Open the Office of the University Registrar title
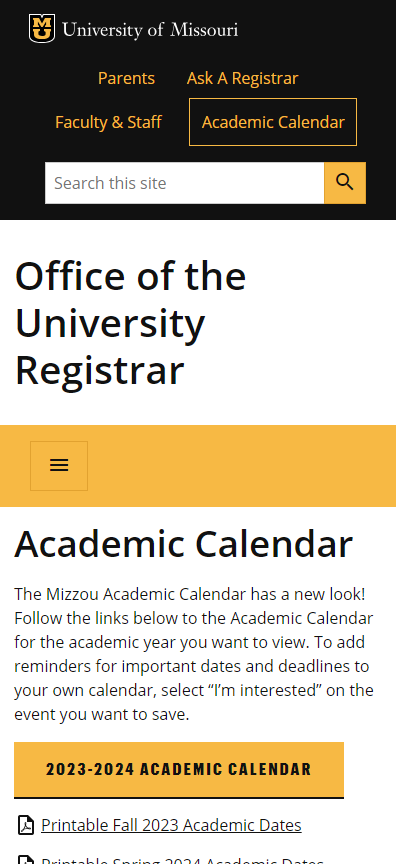 [x=130, y=323]
